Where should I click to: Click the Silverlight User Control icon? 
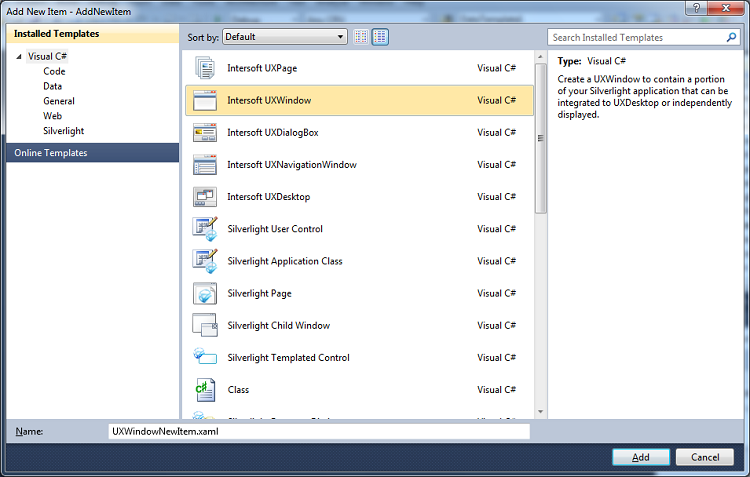205,229
